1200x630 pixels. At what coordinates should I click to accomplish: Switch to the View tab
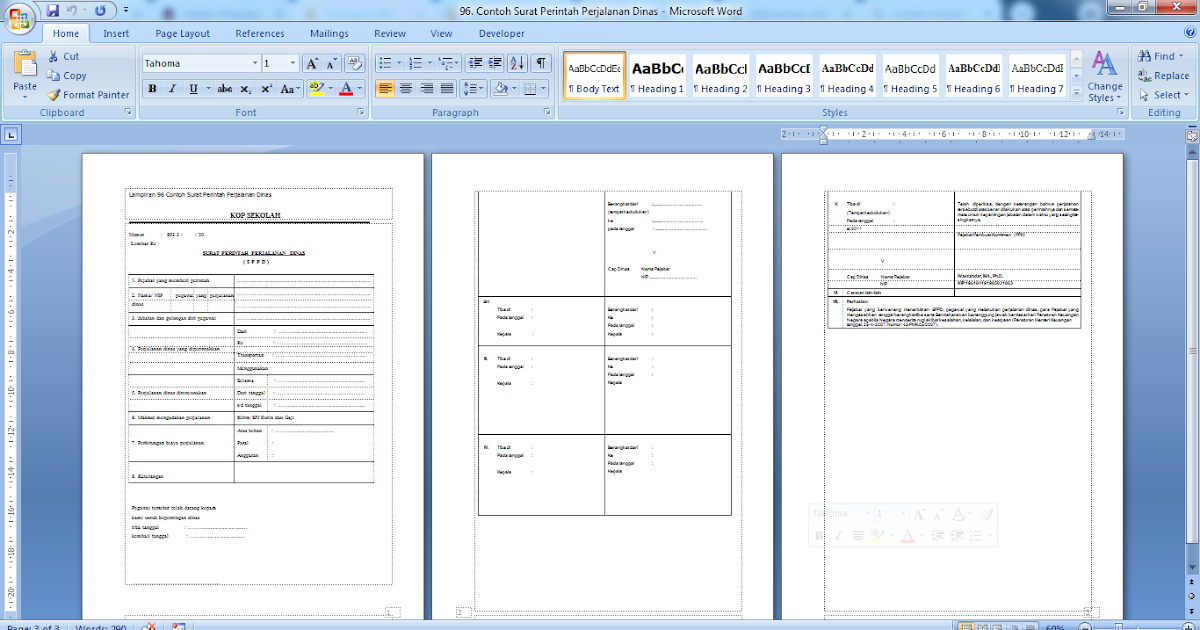(x=441, y=33)
